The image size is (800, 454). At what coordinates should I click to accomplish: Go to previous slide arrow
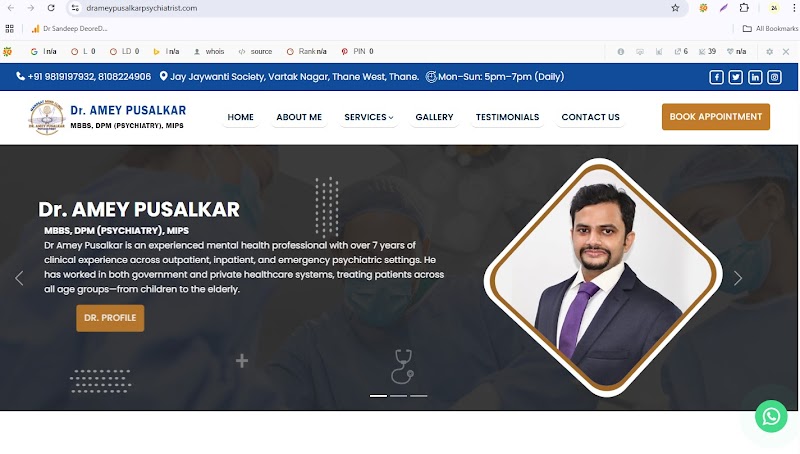[19, 278]
